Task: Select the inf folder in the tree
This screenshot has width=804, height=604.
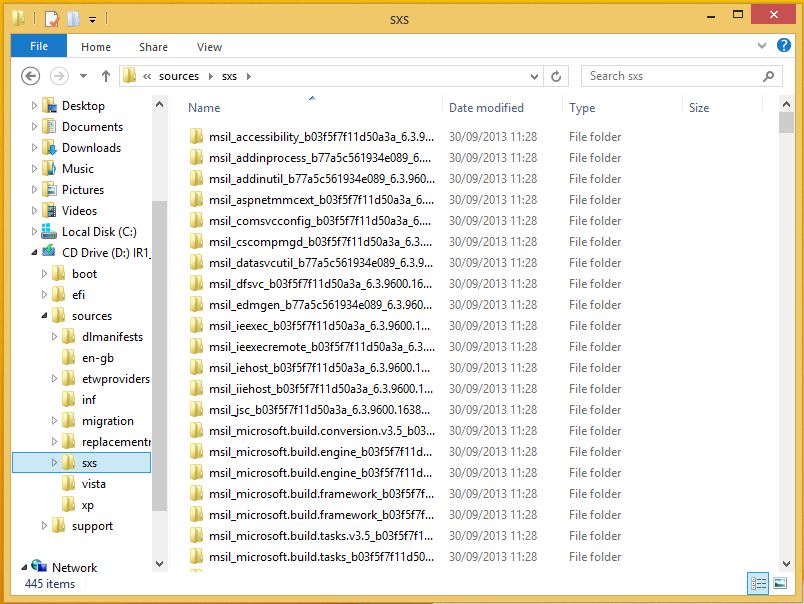Action: [x=89, y=400]
